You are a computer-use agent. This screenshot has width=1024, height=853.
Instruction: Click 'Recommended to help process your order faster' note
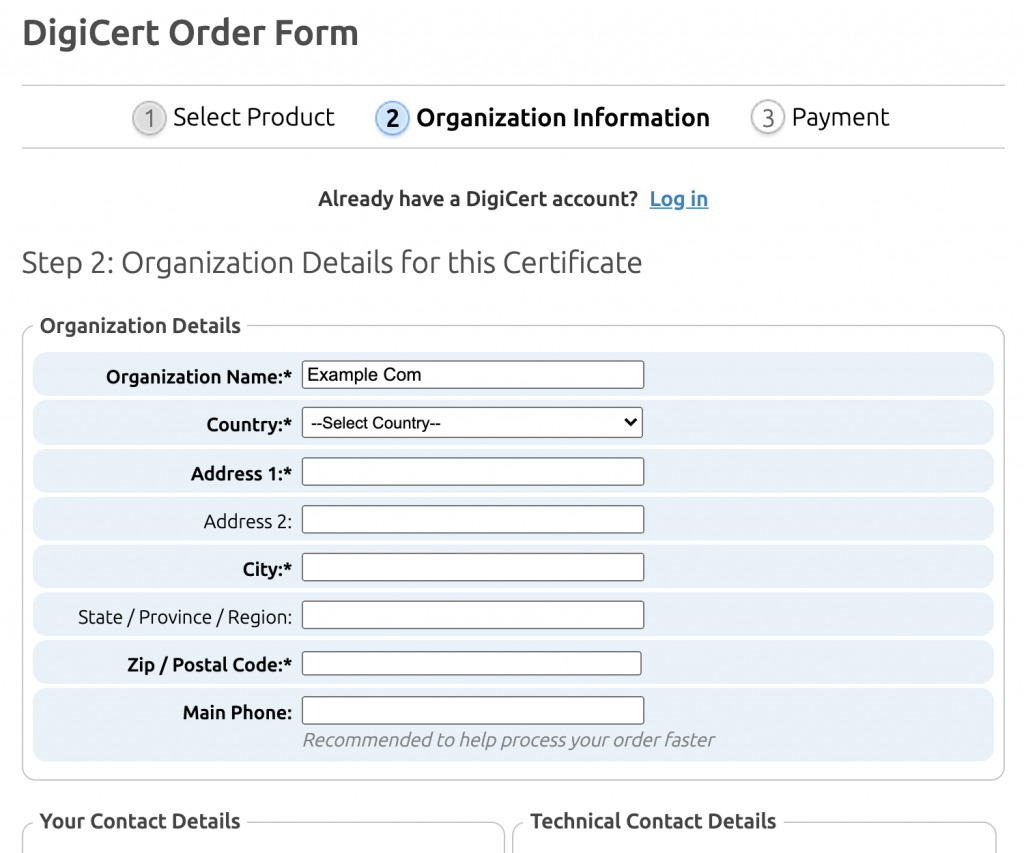(x=509, y=740)
